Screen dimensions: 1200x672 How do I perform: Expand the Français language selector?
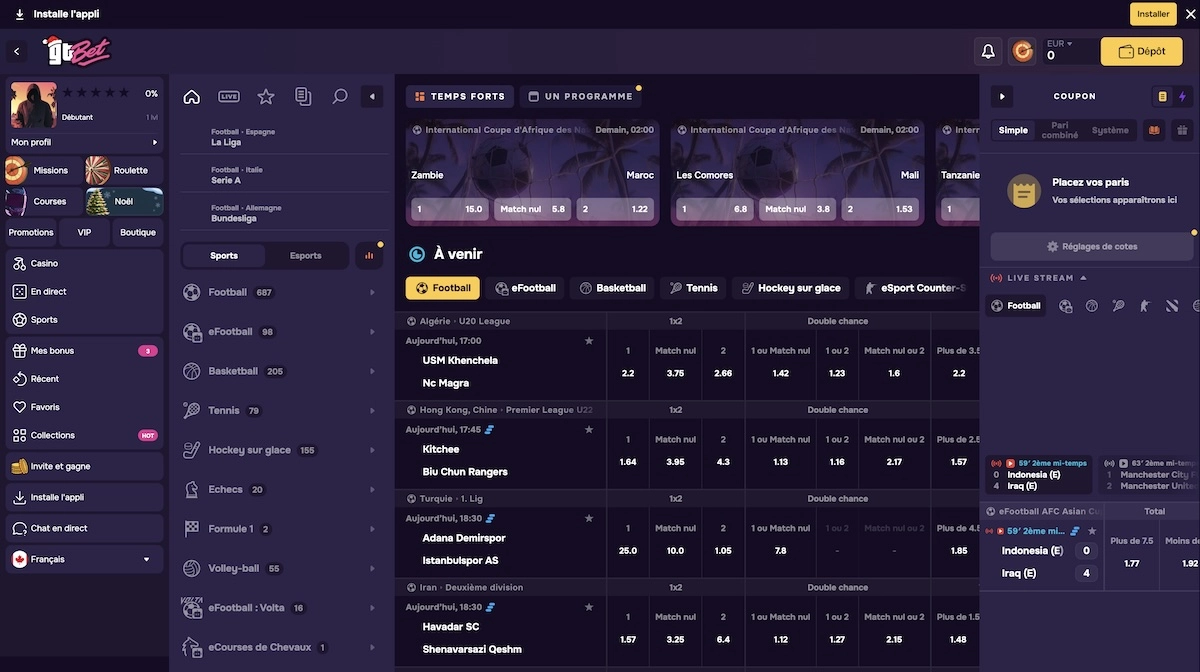(84, 559)
